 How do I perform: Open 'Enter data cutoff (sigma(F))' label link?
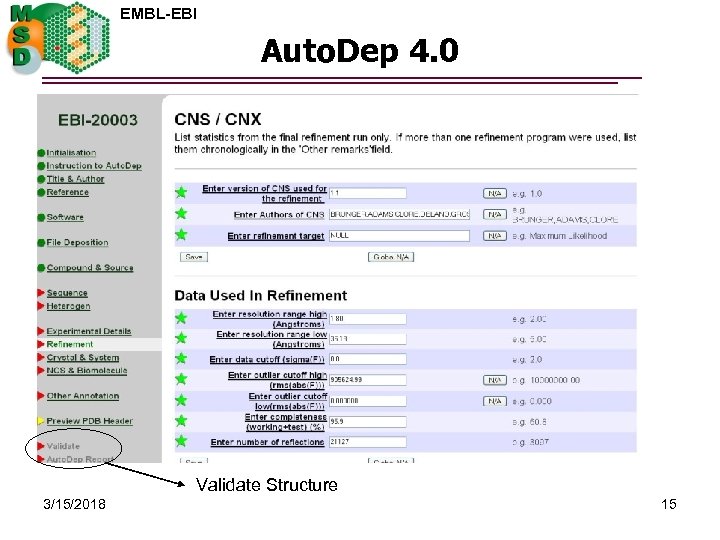tap(267, 360)
